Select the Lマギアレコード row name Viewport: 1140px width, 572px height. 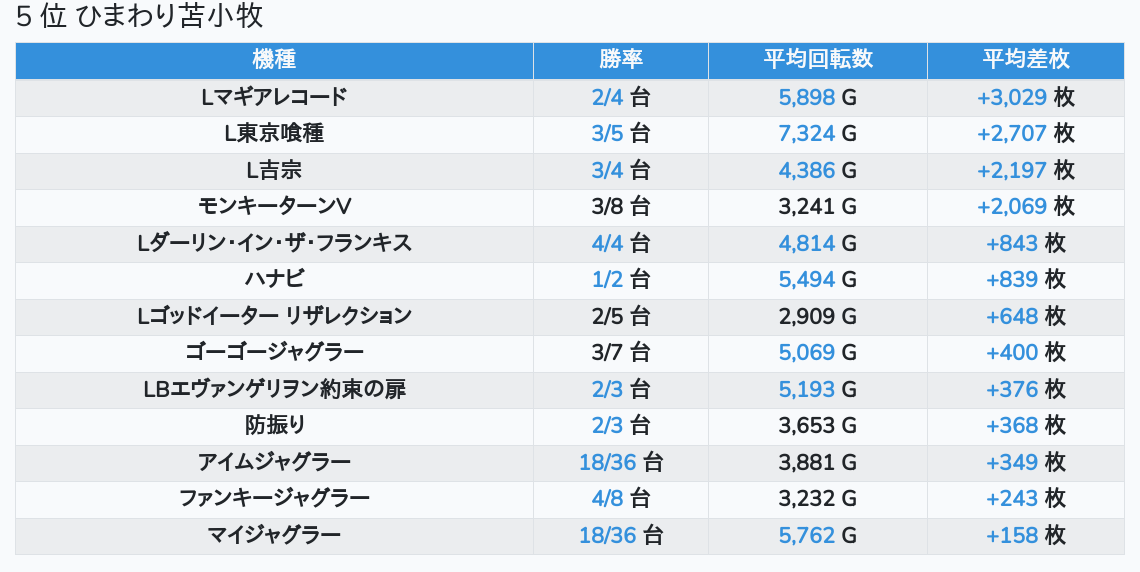click(x=274, y=97)
